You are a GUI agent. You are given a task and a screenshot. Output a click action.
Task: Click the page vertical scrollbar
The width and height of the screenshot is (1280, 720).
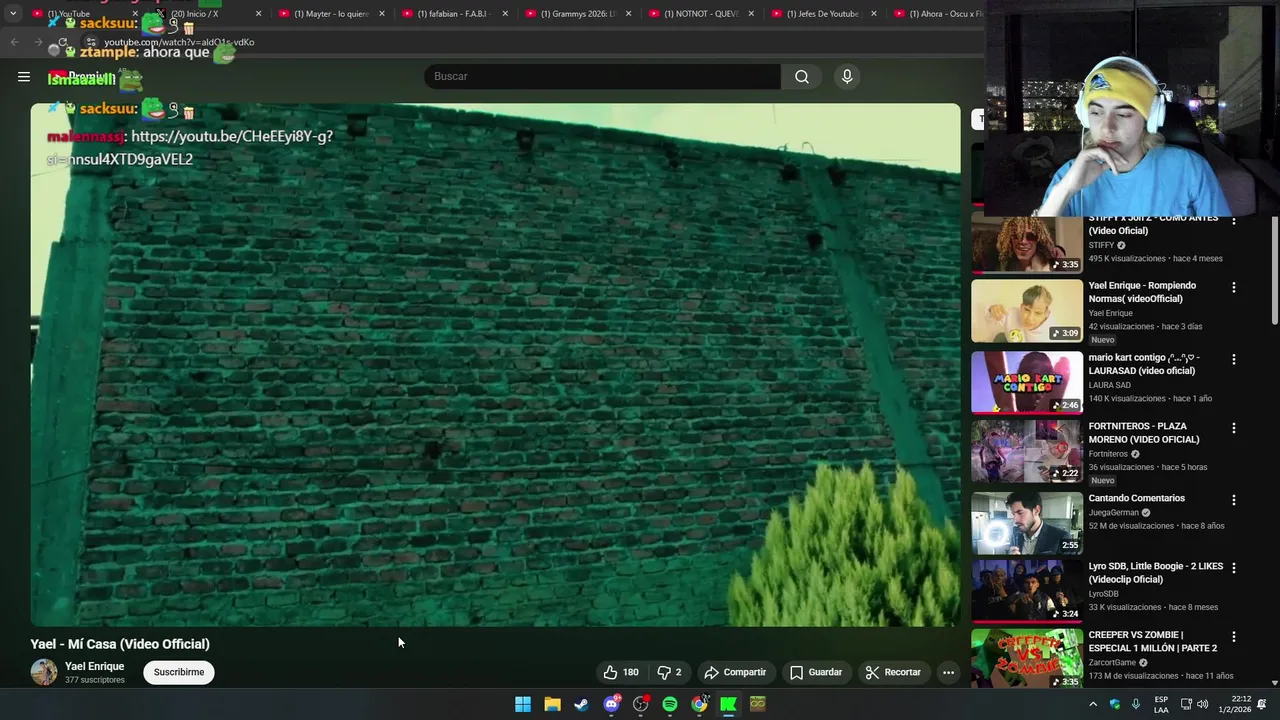point(1275,270)
